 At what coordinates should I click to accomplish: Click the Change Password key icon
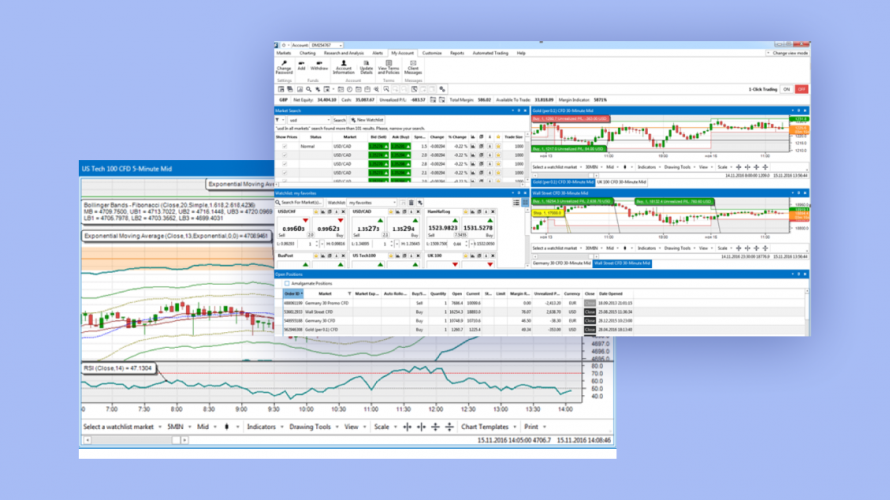[x=284, y=64]
